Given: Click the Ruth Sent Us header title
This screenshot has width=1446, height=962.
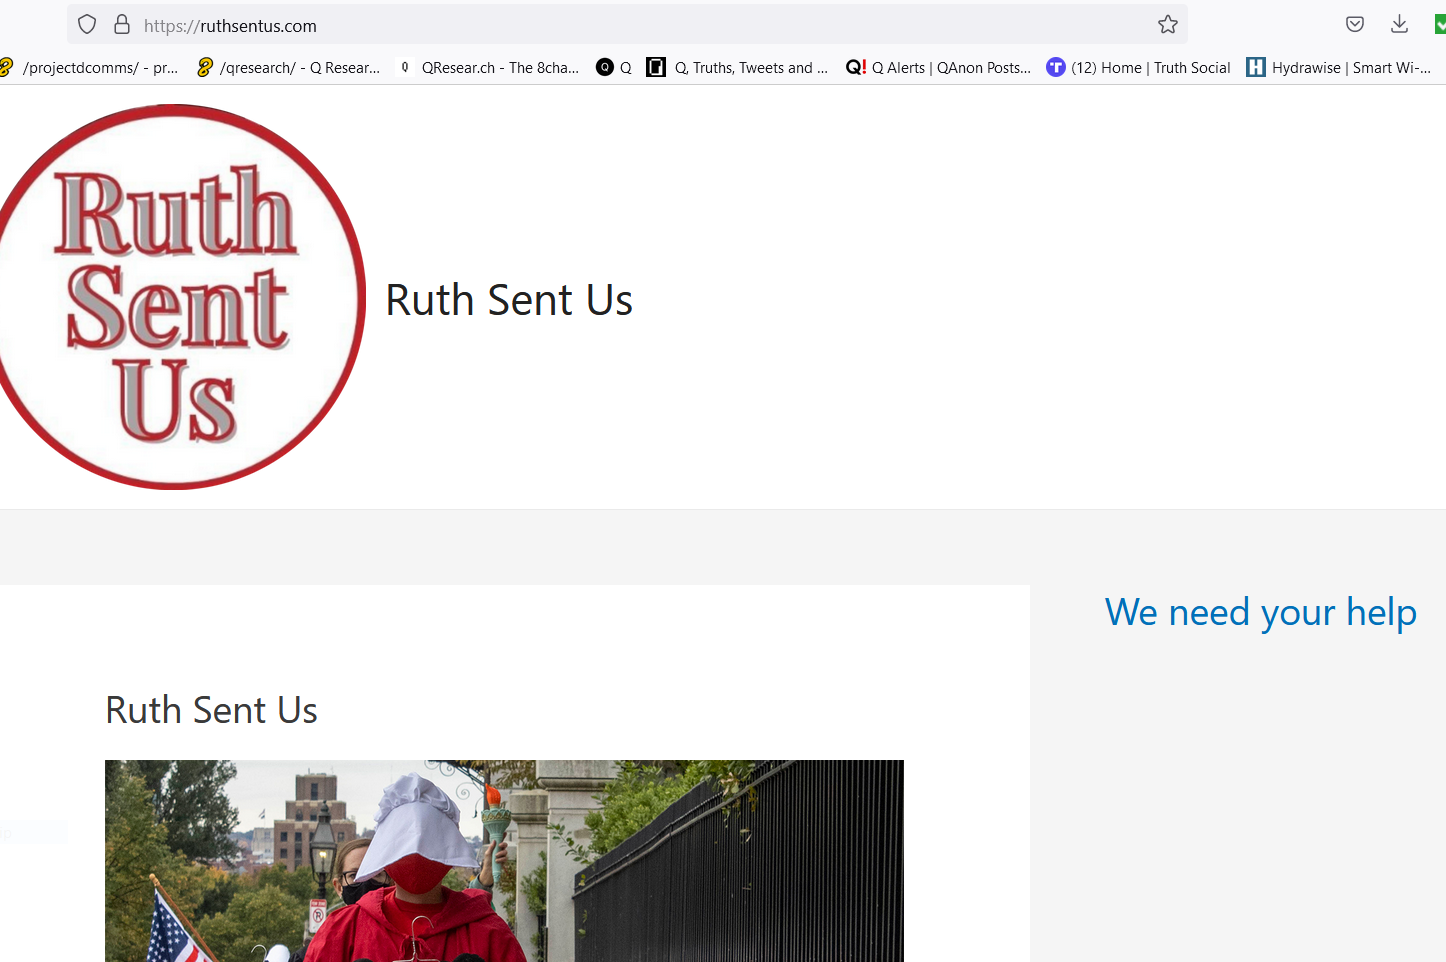Looking at the screenshot, I should pos(509,300).
